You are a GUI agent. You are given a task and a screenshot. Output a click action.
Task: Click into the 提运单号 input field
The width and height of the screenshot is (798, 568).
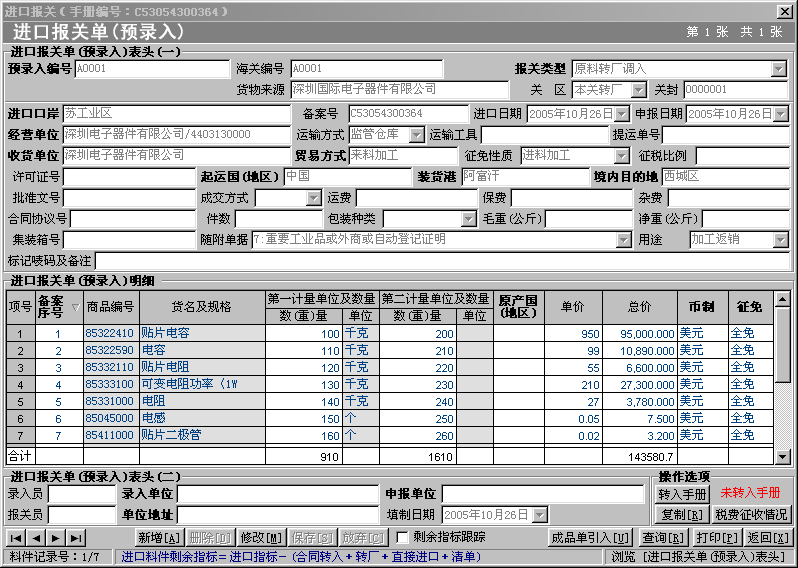pyautogui.click(x=726, y=135)
